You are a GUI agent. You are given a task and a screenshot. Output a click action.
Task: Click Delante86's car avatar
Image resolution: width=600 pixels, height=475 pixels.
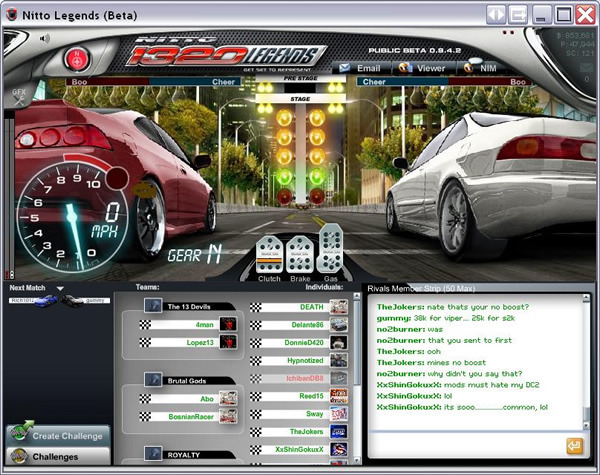click(339, 325)
